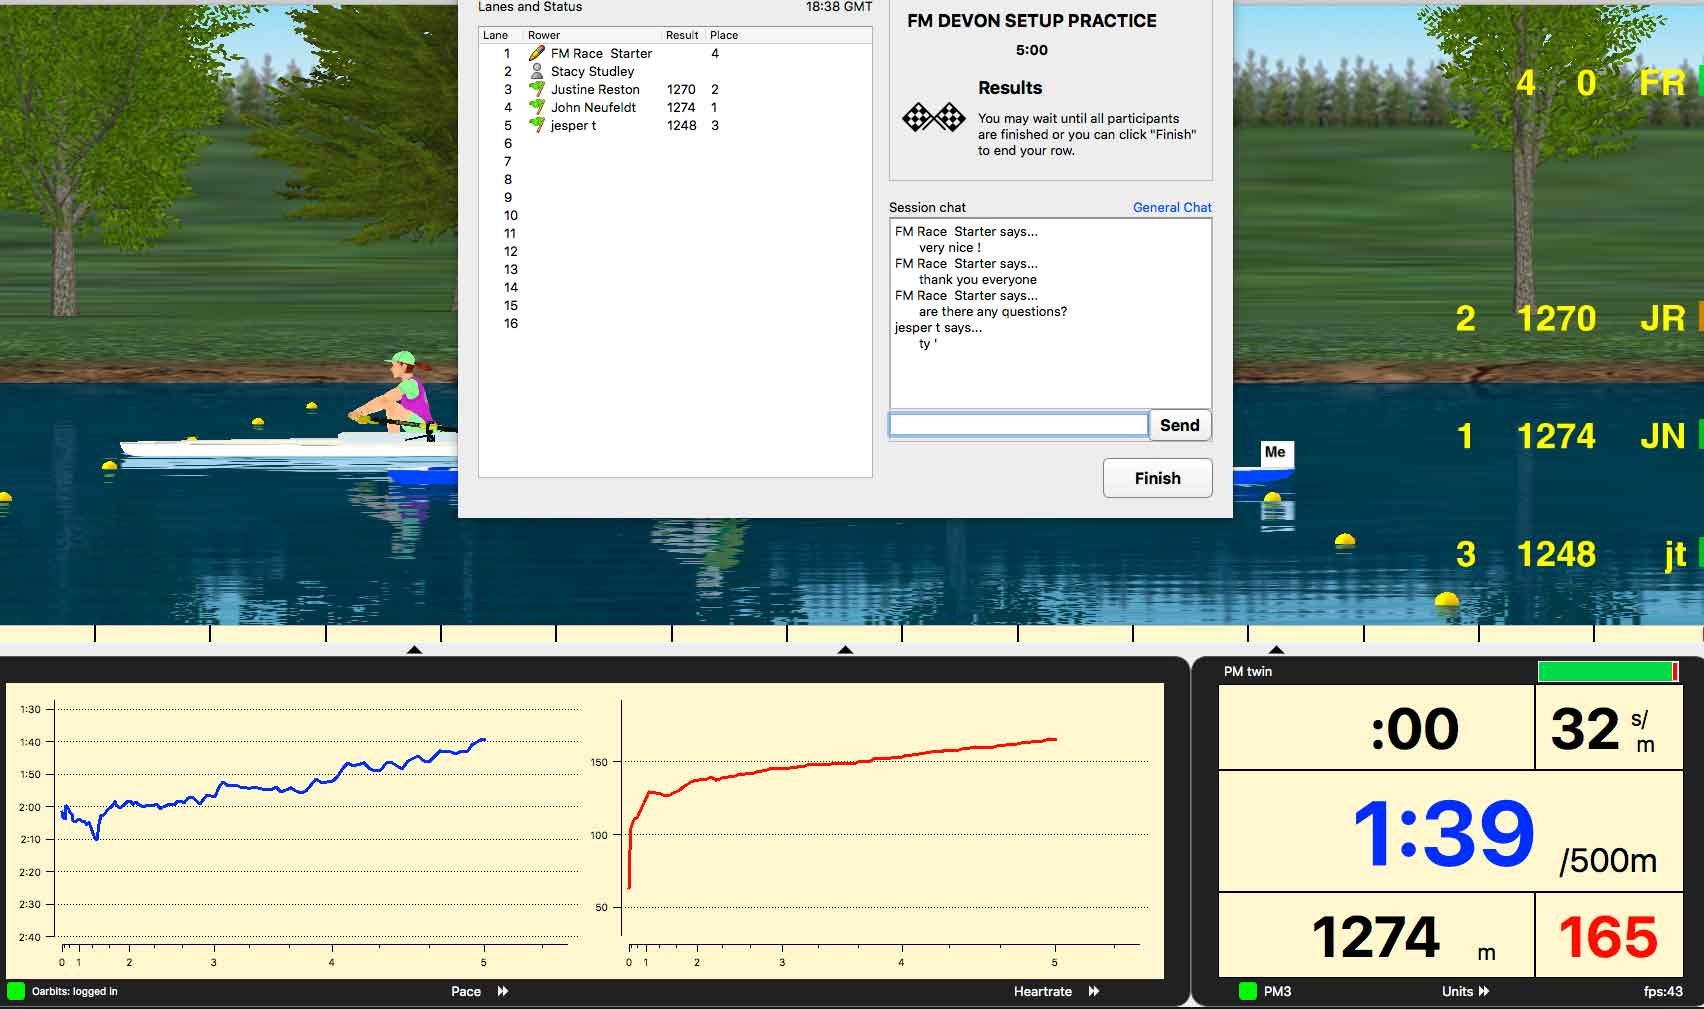Click the 'are there any questions?' chat message
Screen dimensions: 1704x1009
[992, 311]
